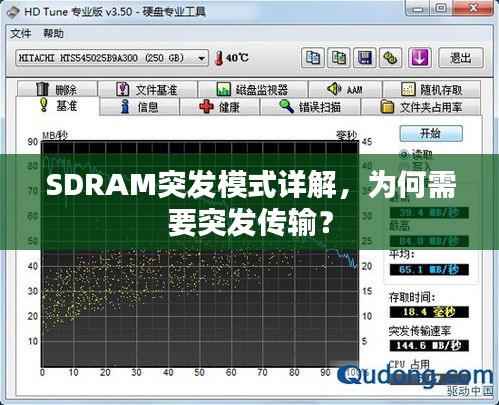Switch to the 文件基准 tab
The width and height of the screenshot is (499, 405).
(x=148, y=89)
